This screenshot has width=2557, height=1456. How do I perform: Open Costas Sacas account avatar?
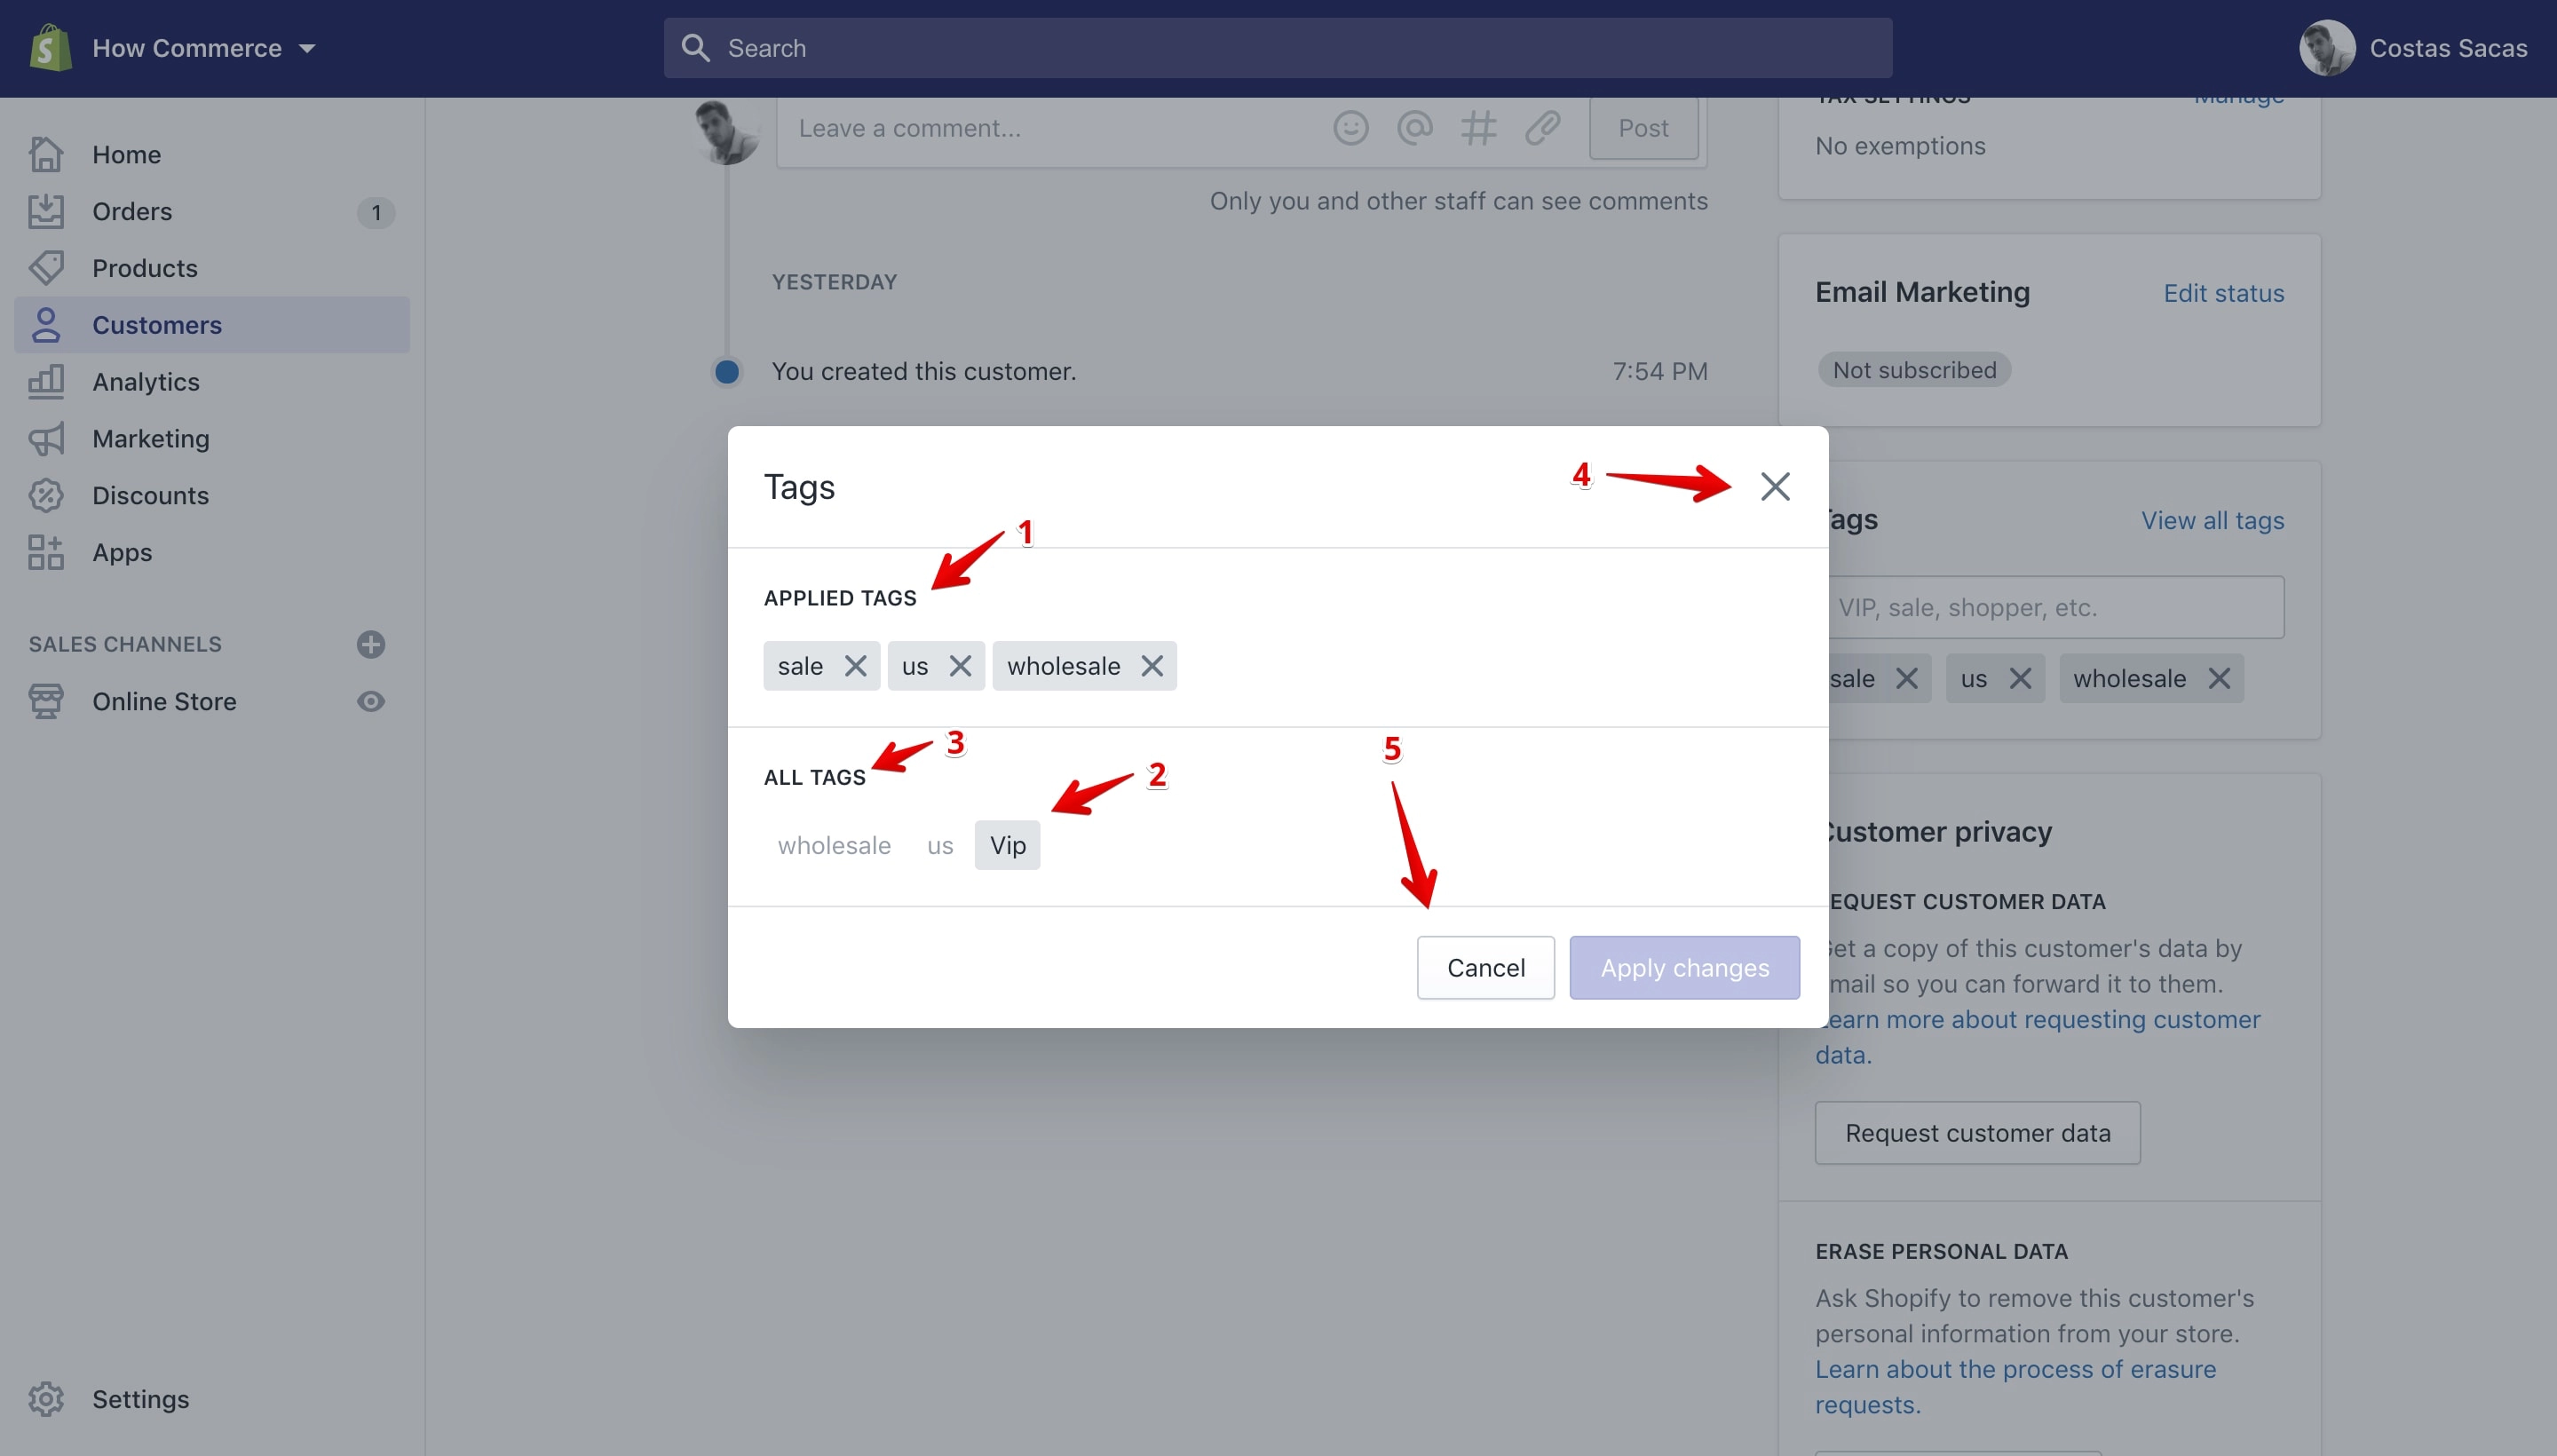pyautogui.click(x=2326, y=48)
